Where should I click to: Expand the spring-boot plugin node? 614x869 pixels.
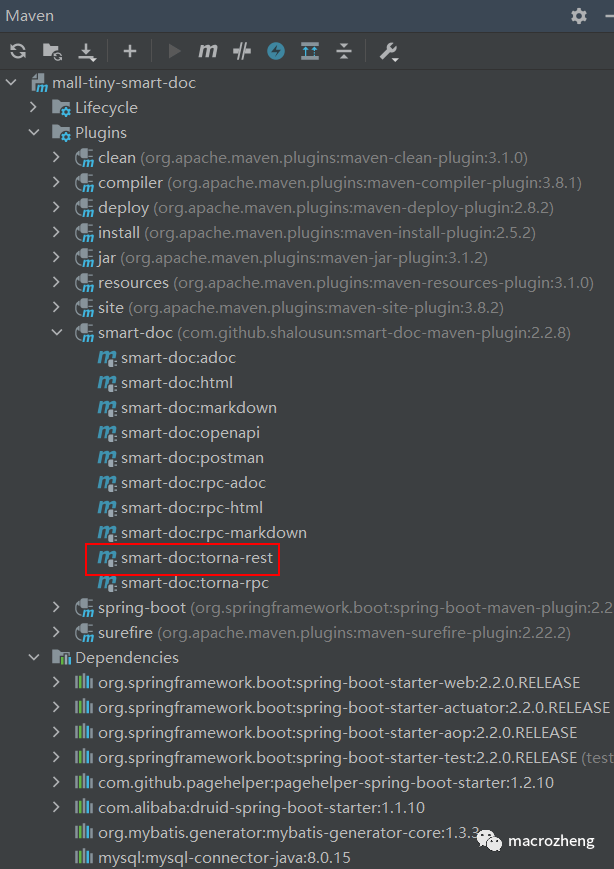pyautogui.click(x=56, y=607)
